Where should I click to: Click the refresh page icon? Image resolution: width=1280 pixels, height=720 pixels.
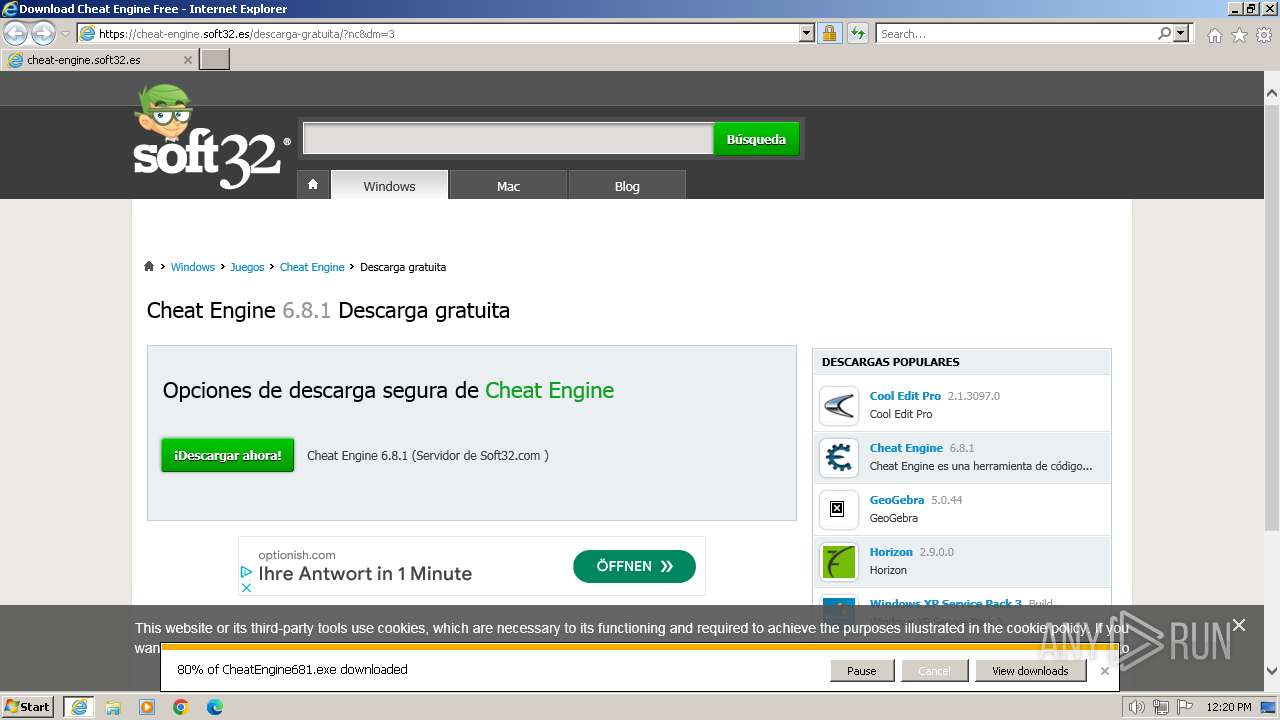tap(858, 33)
